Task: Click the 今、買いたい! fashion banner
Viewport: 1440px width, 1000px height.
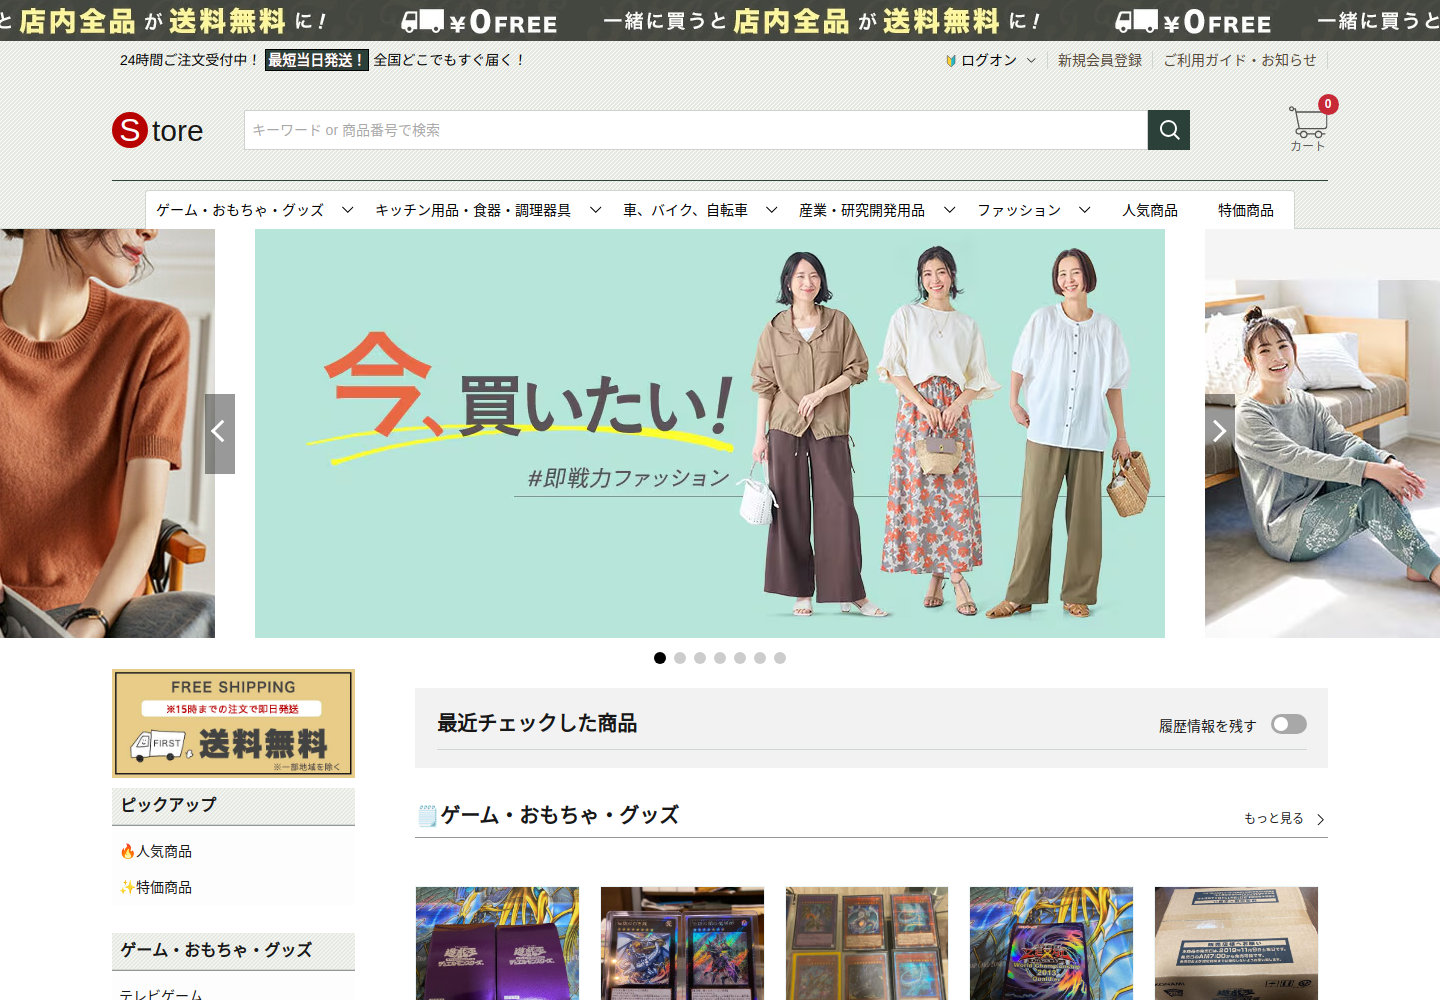Action: tap(710, 433)
